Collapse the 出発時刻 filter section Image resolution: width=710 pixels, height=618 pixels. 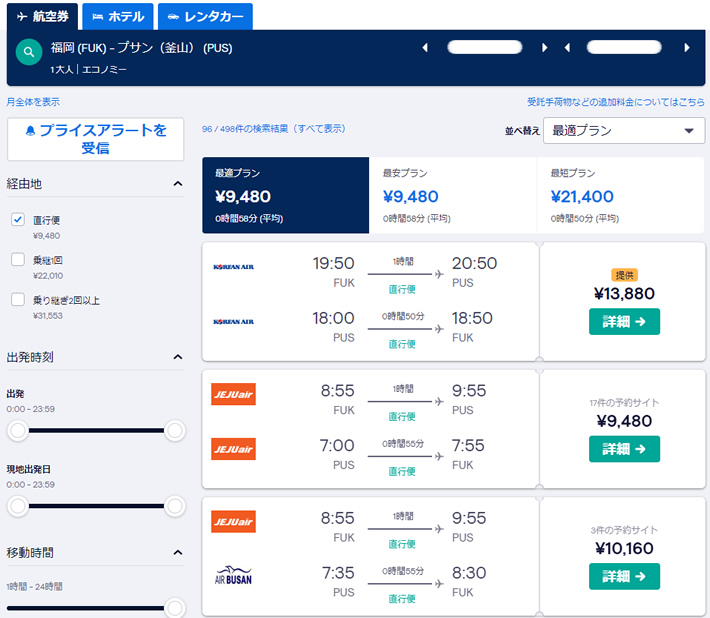pos(178,357)
